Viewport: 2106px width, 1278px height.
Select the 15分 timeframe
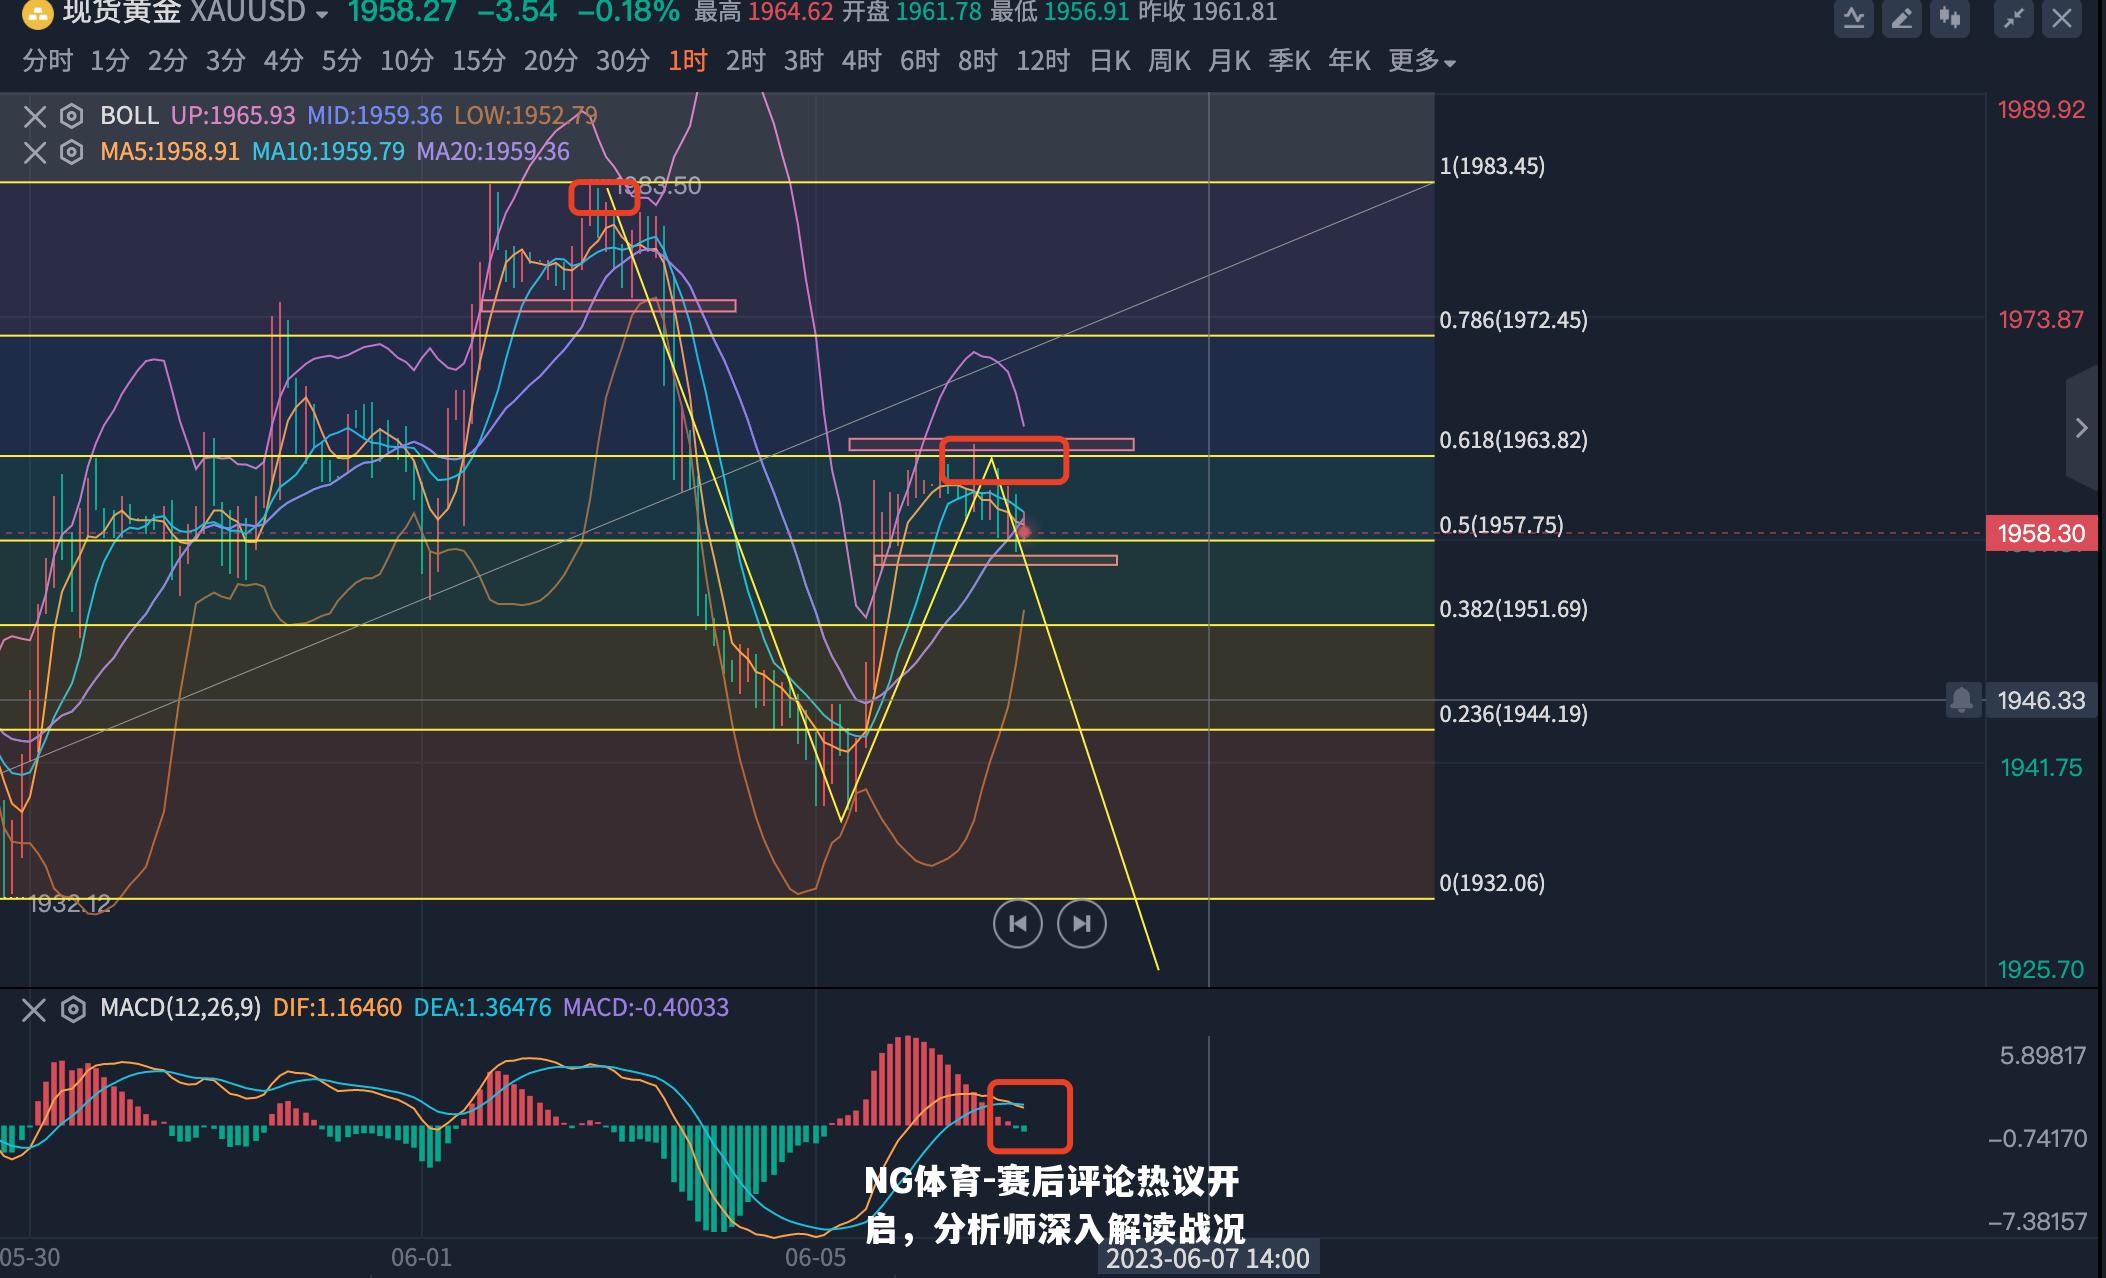click(x=479, y=61)
